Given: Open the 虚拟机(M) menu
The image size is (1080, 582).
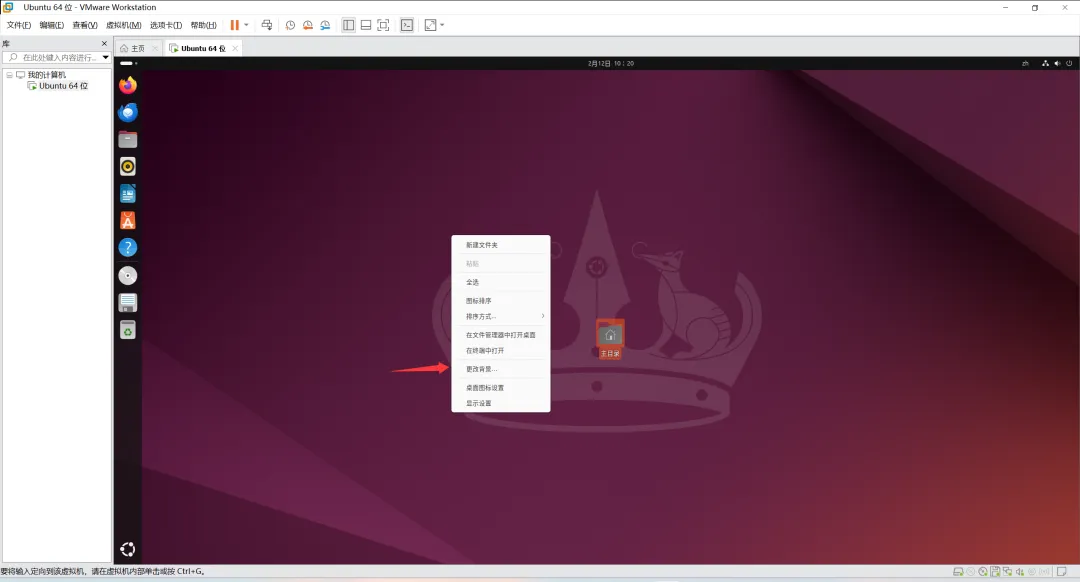Looking at the screenshot, I should click(x=123, y=25).
